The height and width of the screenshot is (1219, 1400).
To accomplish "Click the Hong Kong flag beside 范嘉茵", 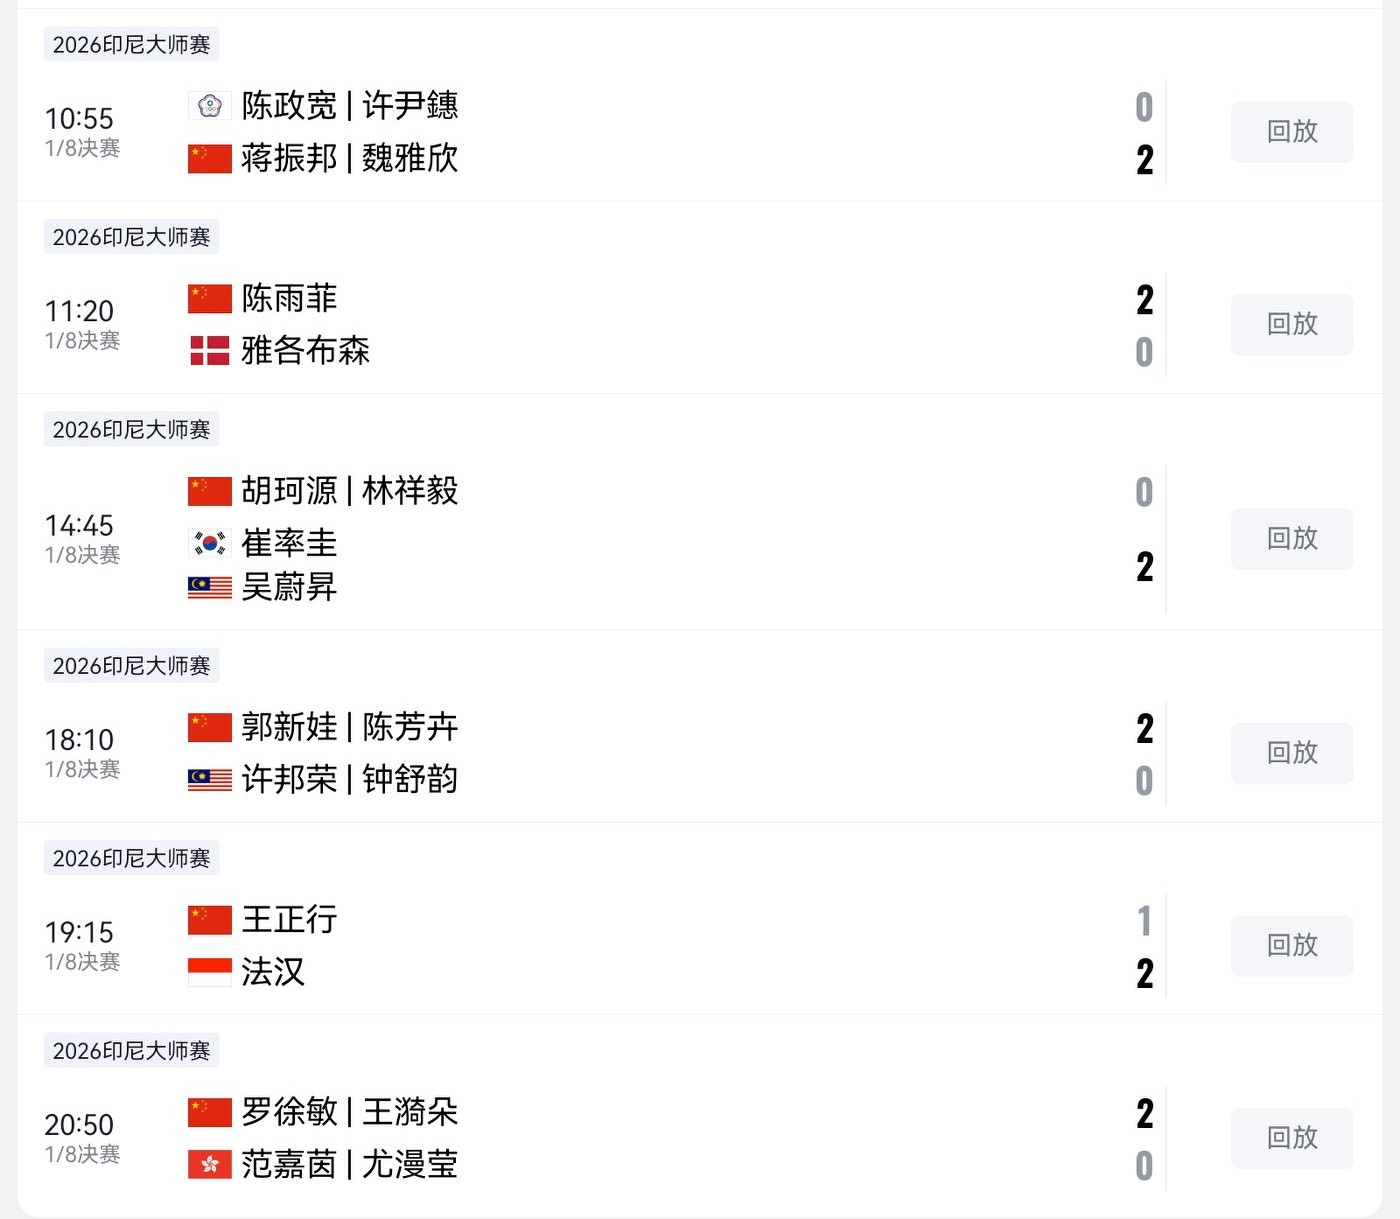I will pyautogui.click(x=209, y=1164).
